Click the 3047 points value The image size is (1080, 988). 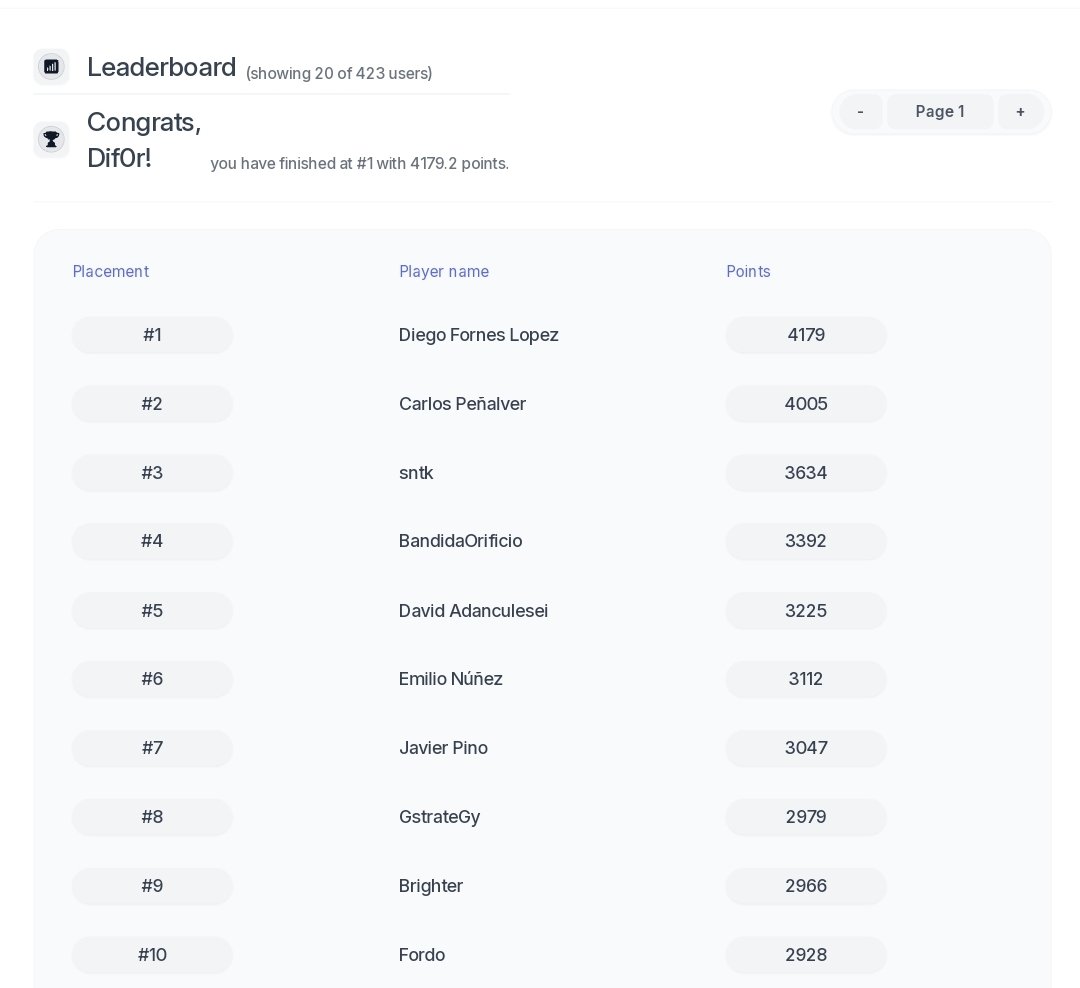pos(806,748)
